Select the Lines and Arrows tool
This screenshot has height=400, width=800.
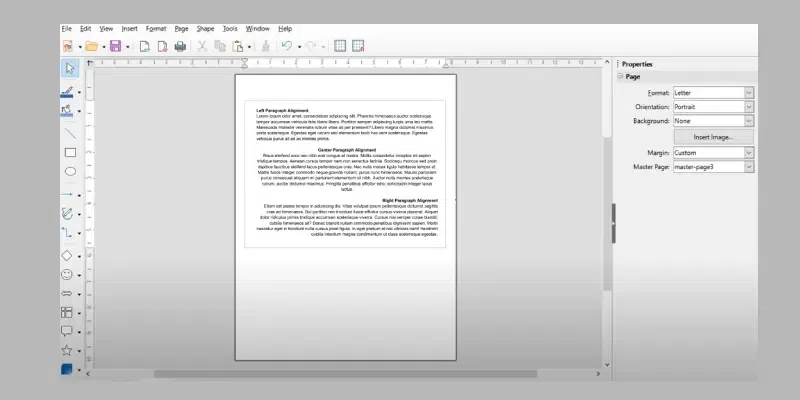tap(67, 195)
